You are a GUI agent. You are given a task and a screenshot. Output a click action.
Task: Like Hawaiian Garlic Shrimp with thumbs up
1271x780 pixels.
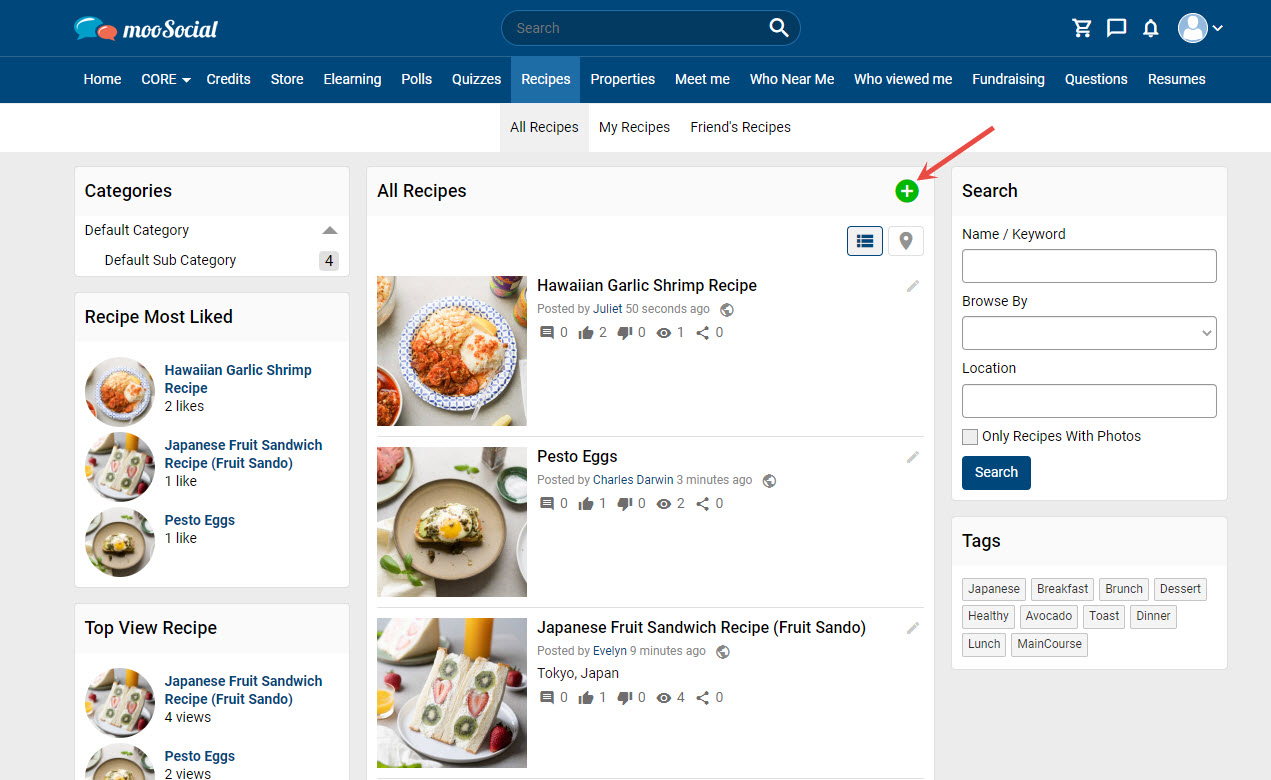pyautogui.click(x=586, y=333)
